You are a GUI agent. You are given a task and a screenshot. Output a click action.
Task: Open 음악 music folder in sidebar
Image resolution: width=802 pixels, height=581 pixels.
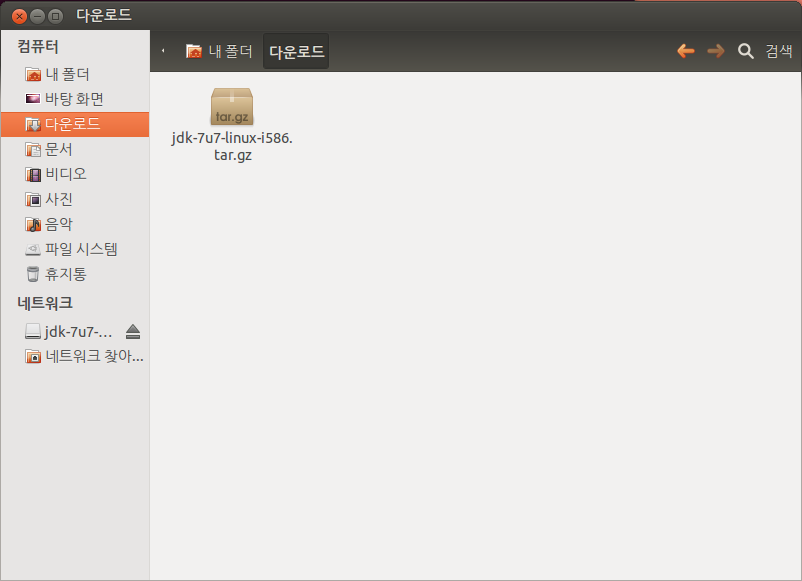coord(58,224)
